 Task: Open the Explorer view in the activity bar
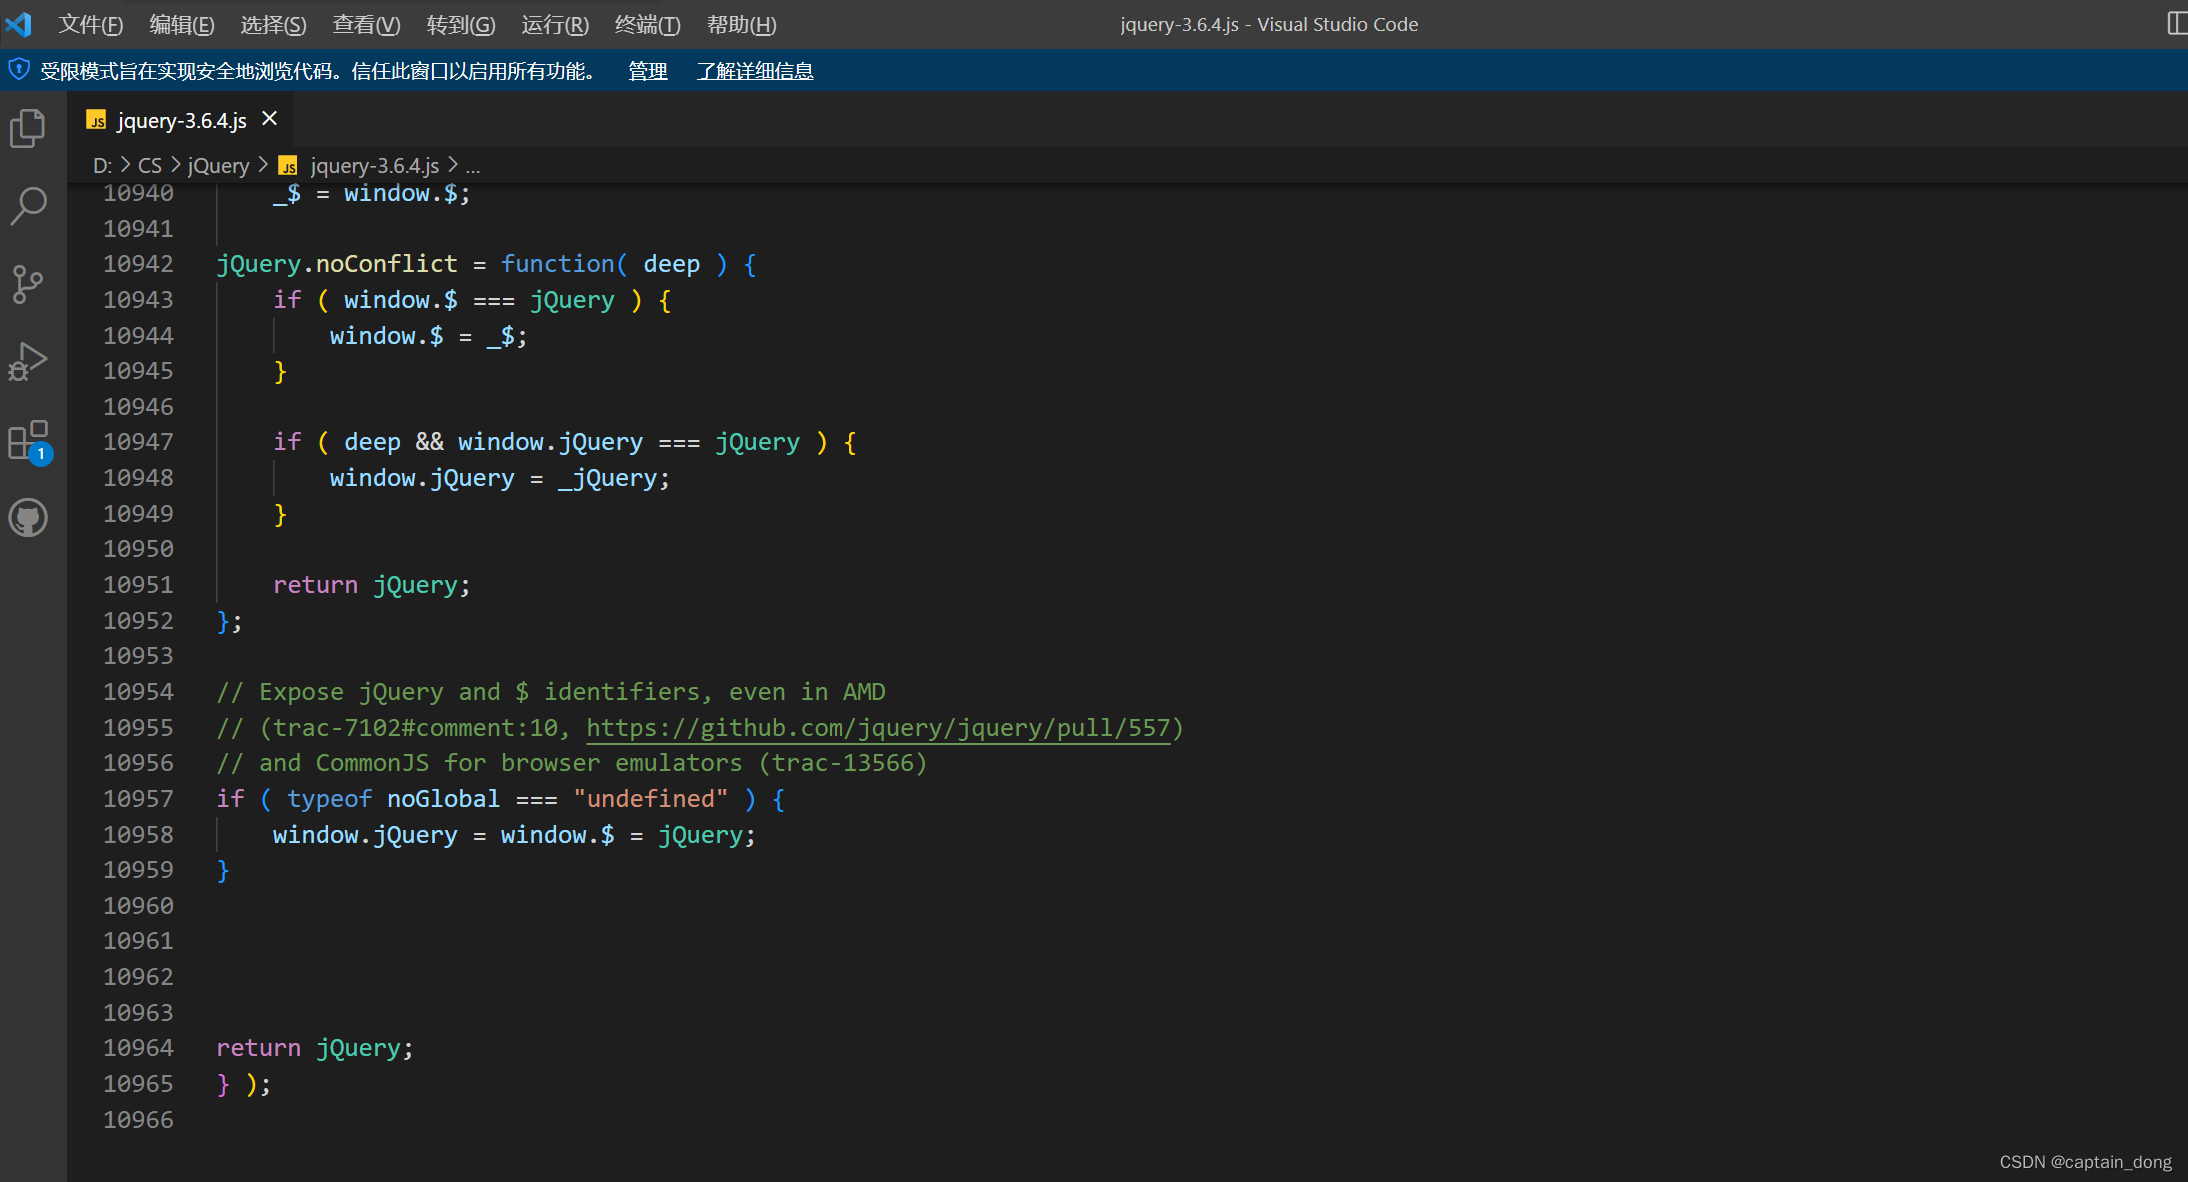[x=27, y=127]
